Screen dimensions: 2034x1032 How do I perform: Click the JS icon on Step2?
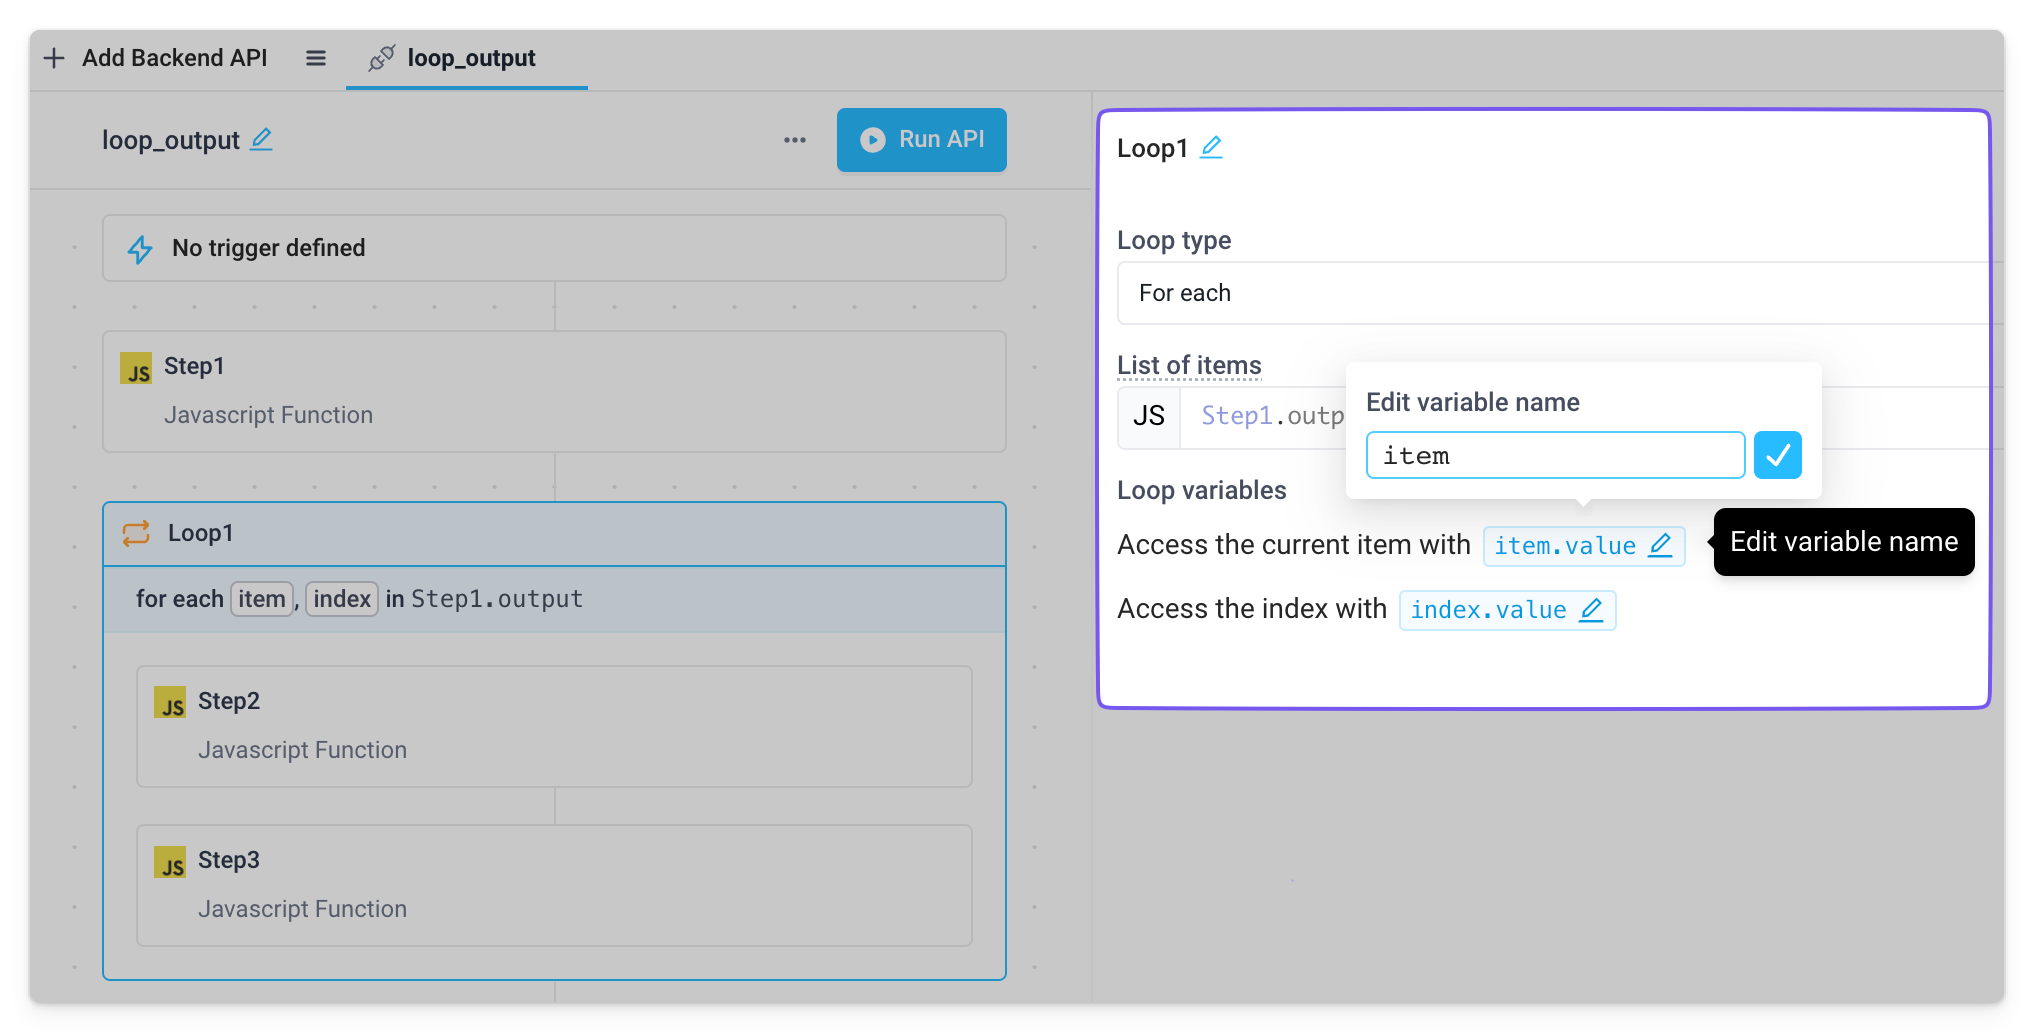171,703
